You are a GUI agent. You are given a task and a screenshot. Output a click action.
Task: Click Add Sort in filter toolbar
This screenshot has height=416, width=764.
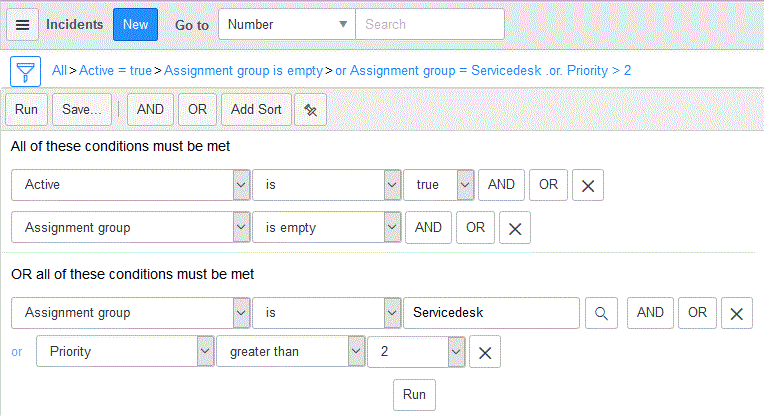pyautogui.click(x=256, y=110)
